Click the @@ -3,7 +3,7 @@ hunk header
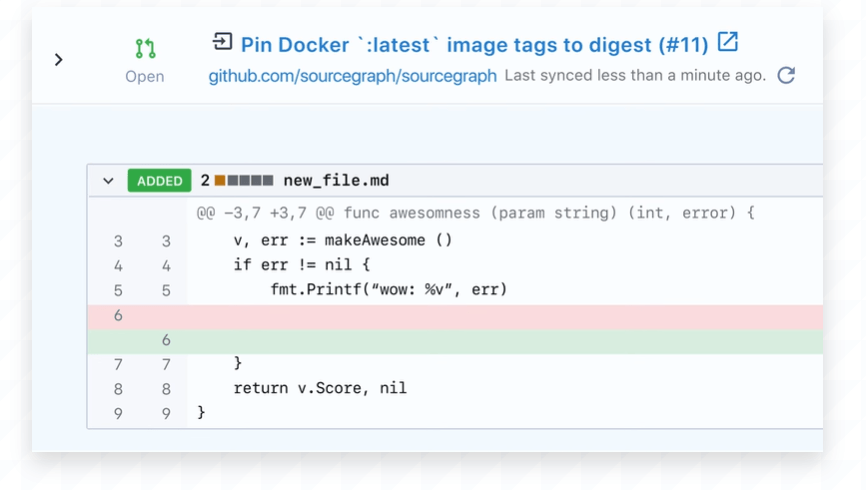 coord(475,213)
